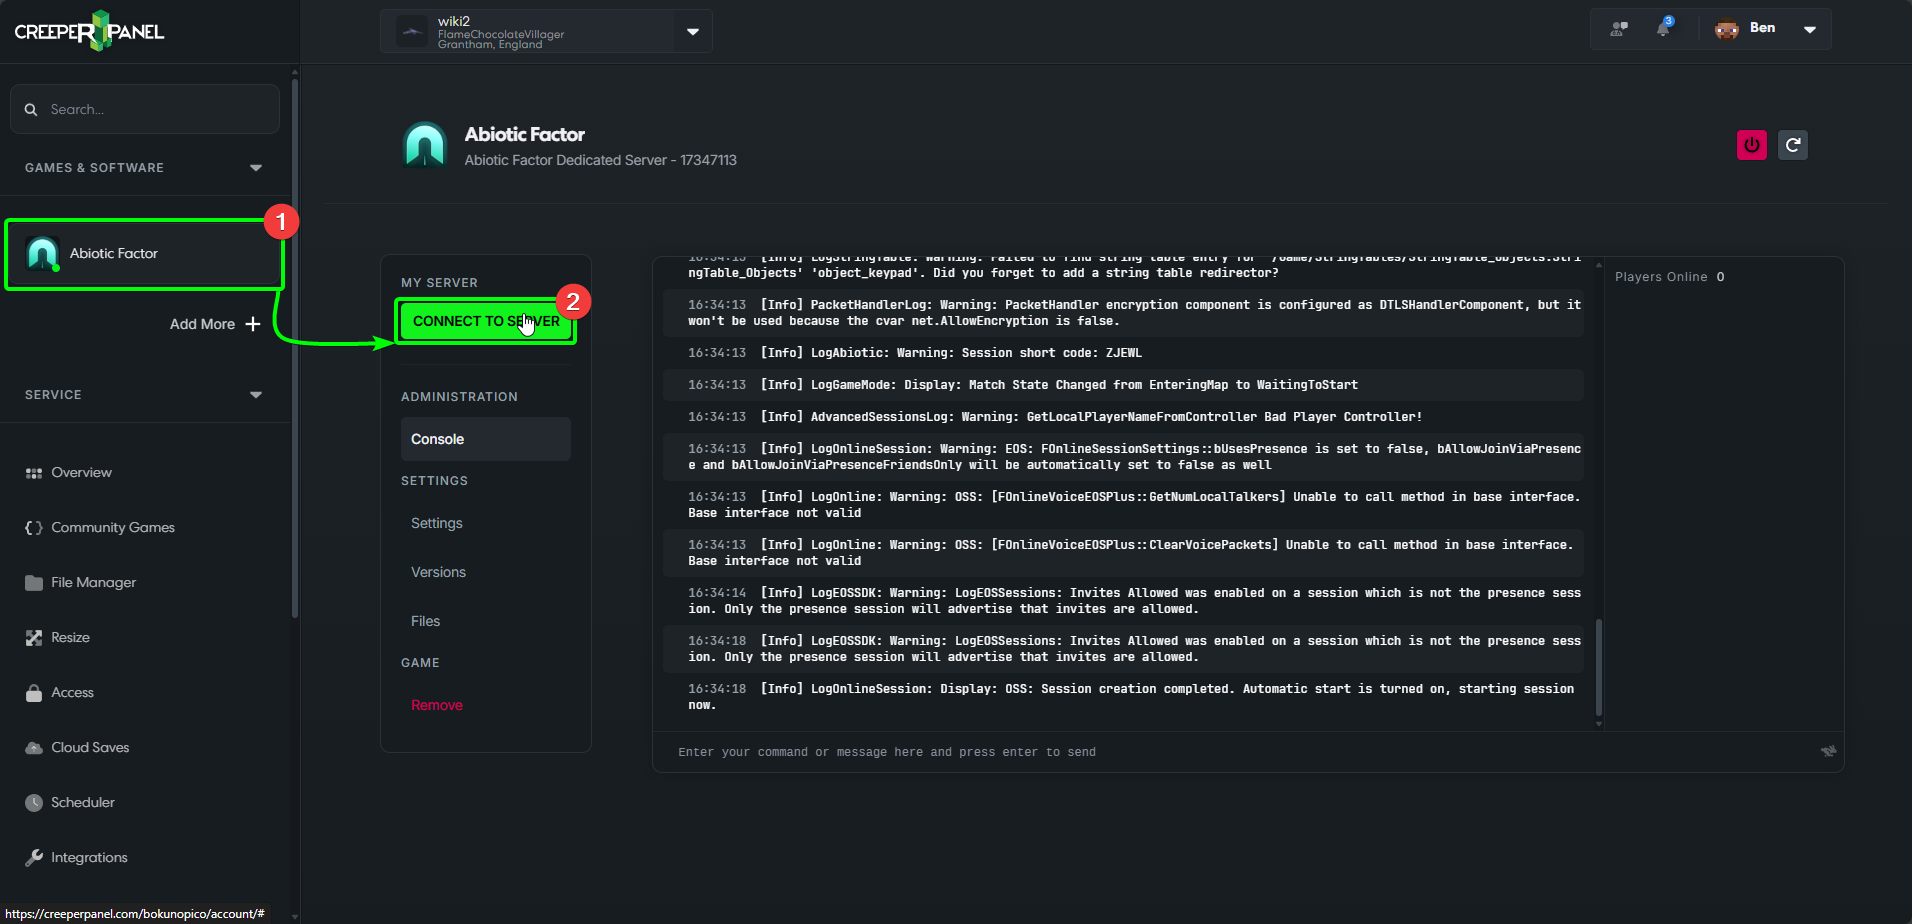Click the console log scrollbar

click(1599, 667)
